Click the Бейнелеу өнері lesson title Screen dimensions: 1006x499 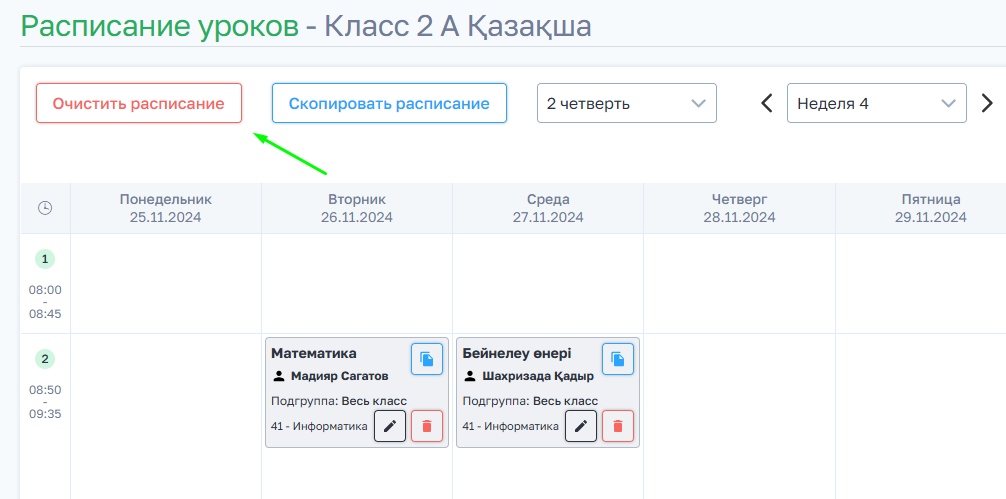pyautogui.click(x=517, y=353)
